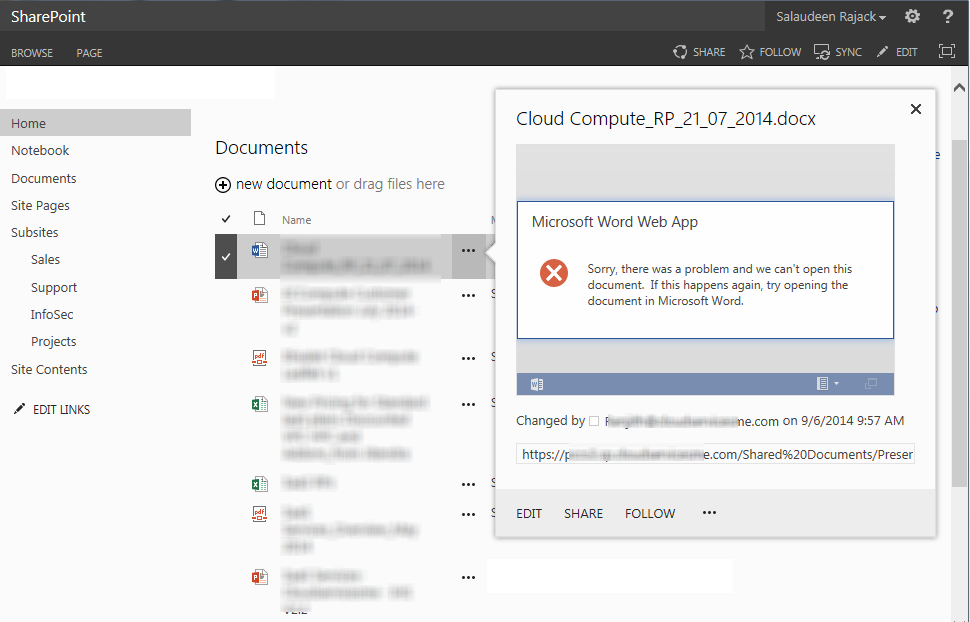Viewport: 970px width, 622px height.
Task: Click the popout icon in the preview footer
Action: click(870, 384)
